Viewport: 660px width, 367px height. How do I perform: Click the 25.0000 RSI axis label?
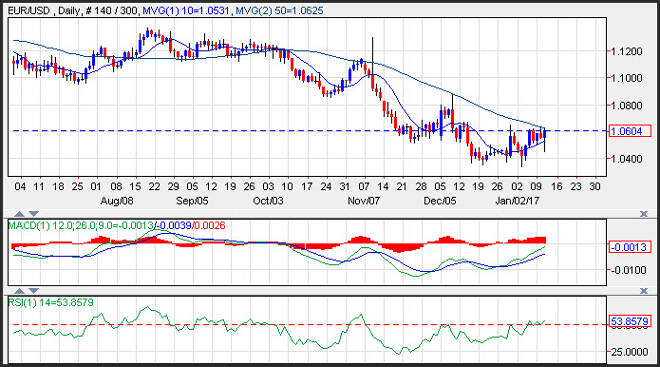coord(629,351)
